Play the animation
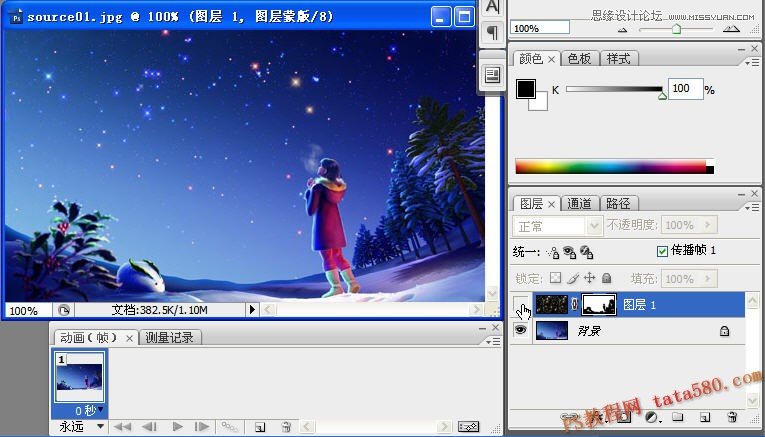The image size is (765, 437). tap(178, 427)
